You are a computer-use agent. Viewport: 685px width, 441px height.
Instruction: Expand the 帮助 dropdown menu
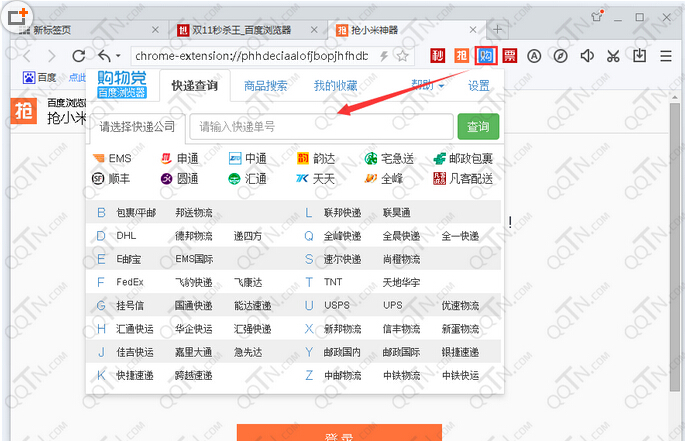(428, 86)
